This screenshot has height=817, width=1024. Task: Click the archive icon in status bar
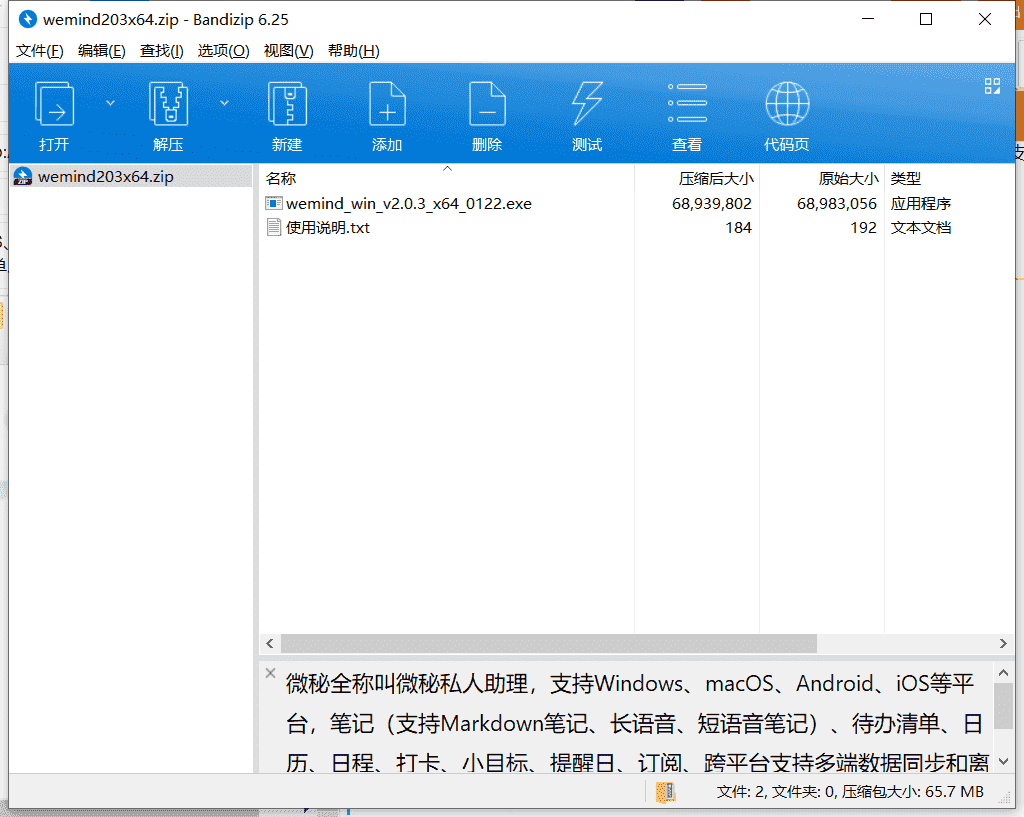(666, 792)
